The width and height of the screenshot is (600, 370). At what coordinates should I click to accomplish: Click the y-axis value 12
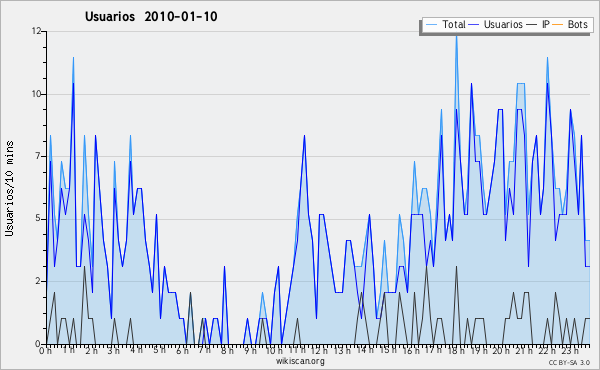coord(36,31)
